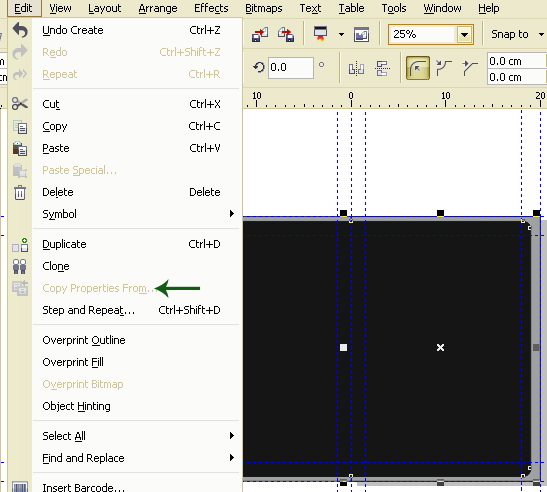This screenshot has width=547, height=492.
Task: Choose Insert Barcode menu item
Action: point(136,487)
